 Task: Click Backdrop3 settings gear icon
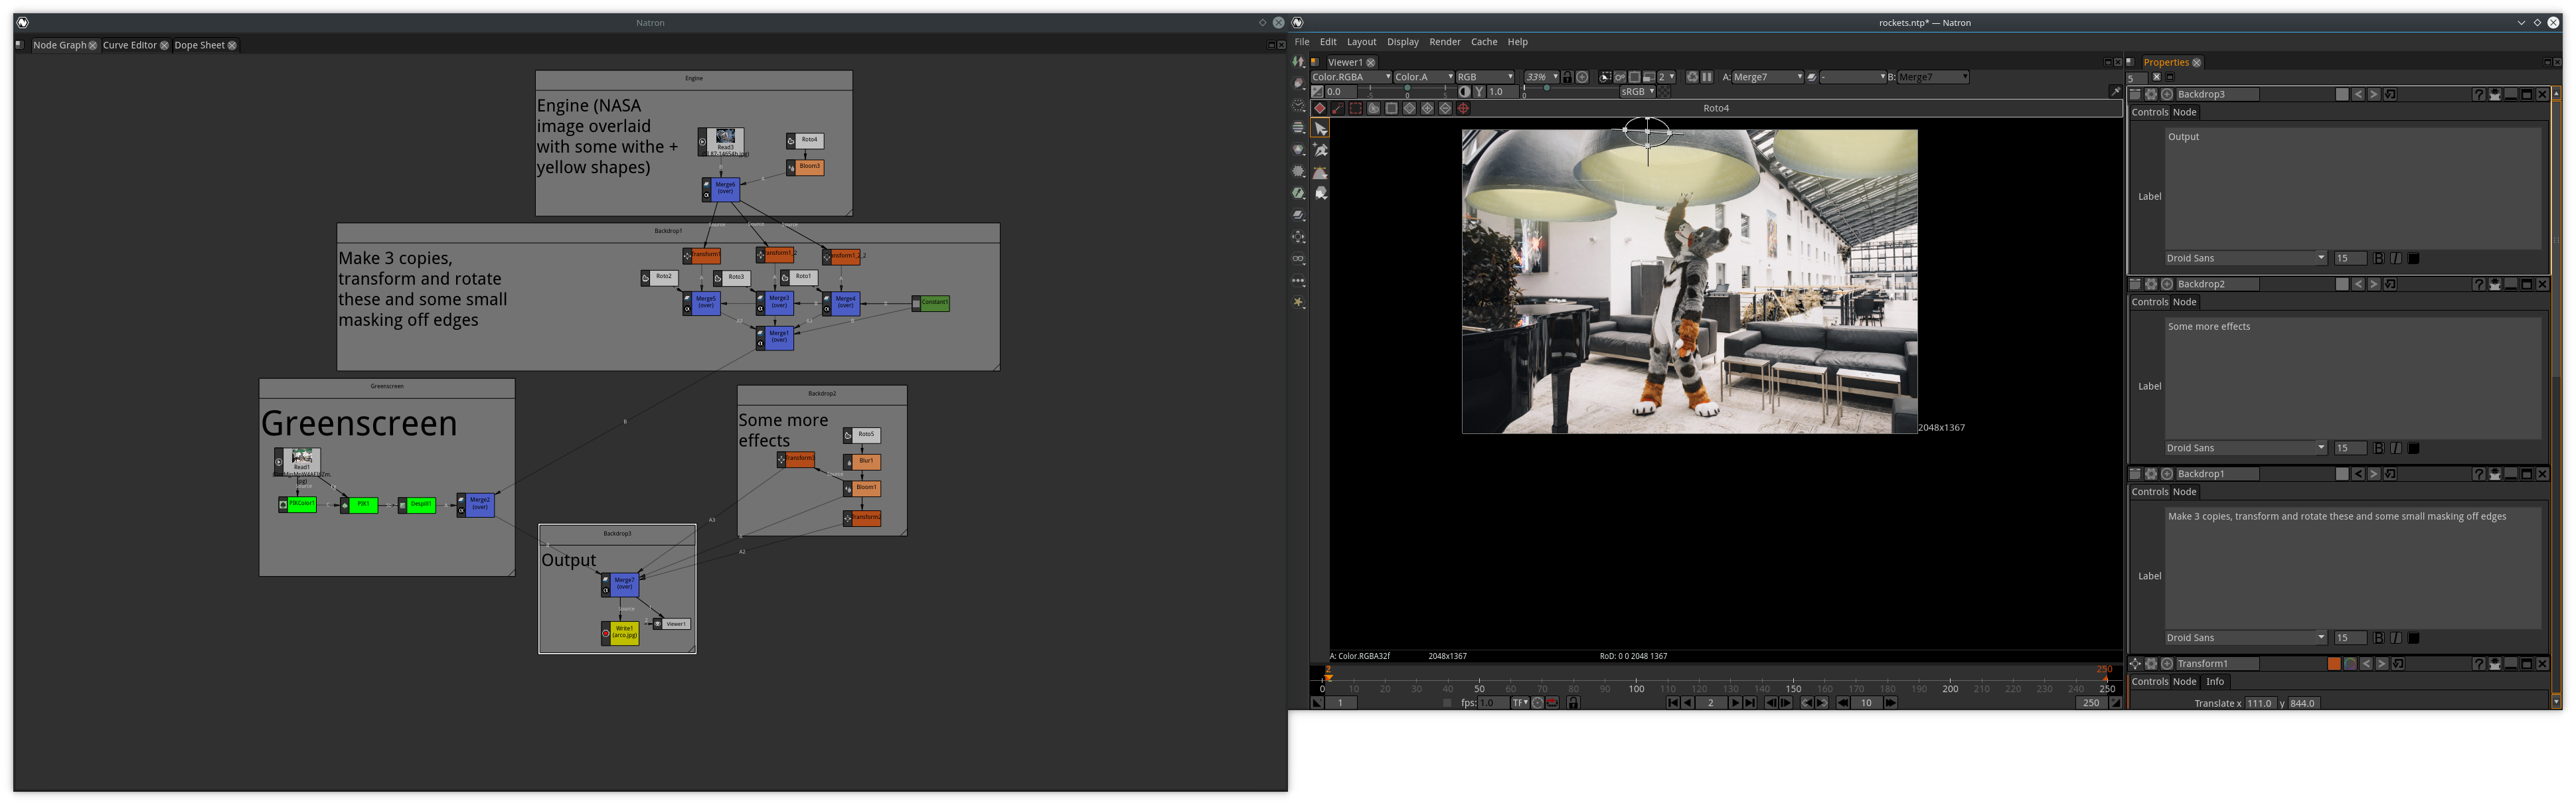[2151, 94]
